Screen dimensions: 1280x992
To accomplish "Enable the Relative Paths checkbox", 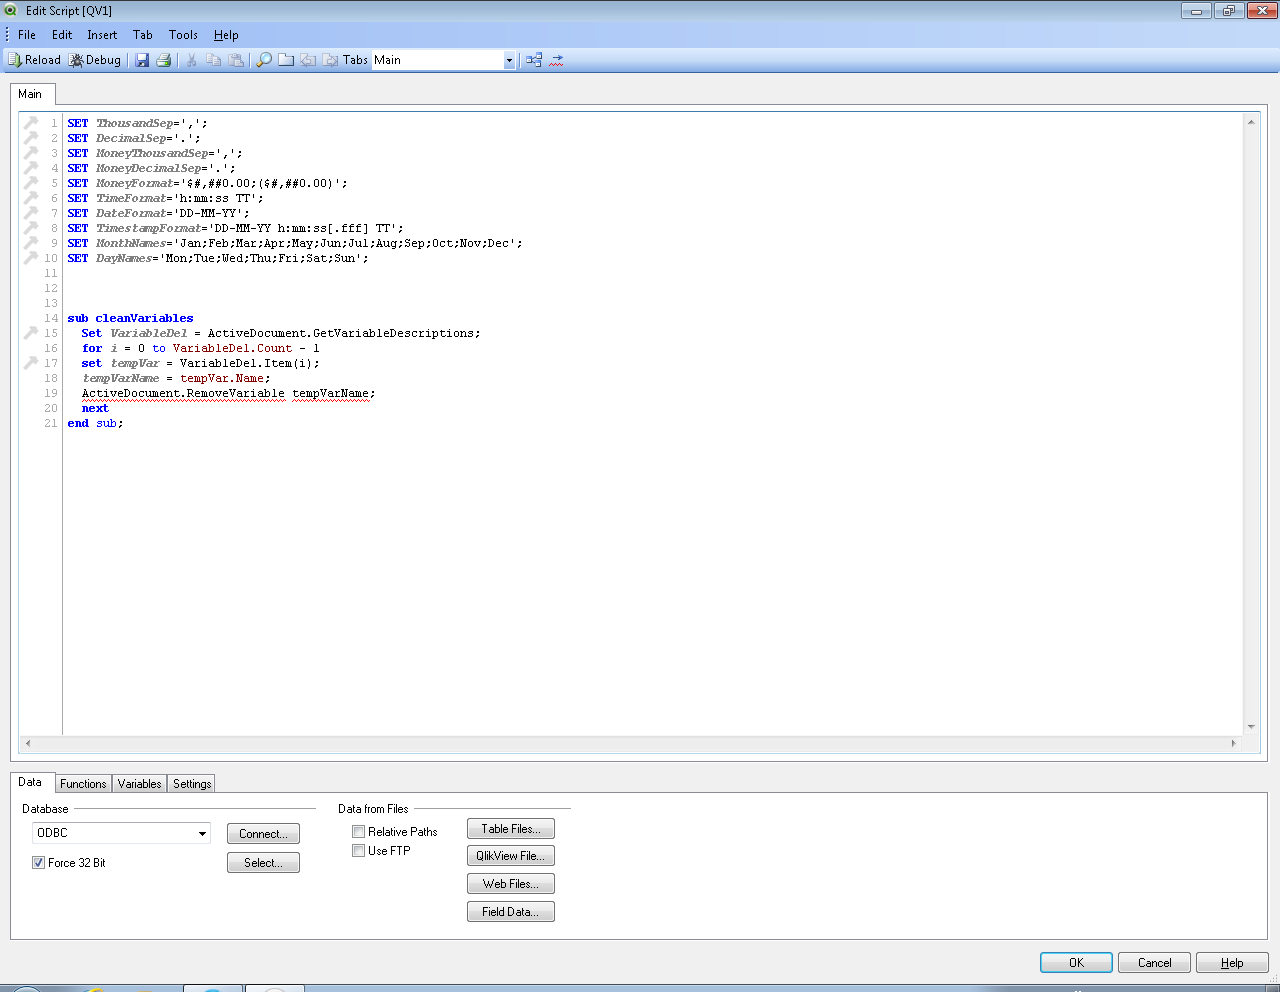I will [x=358, y=832].
